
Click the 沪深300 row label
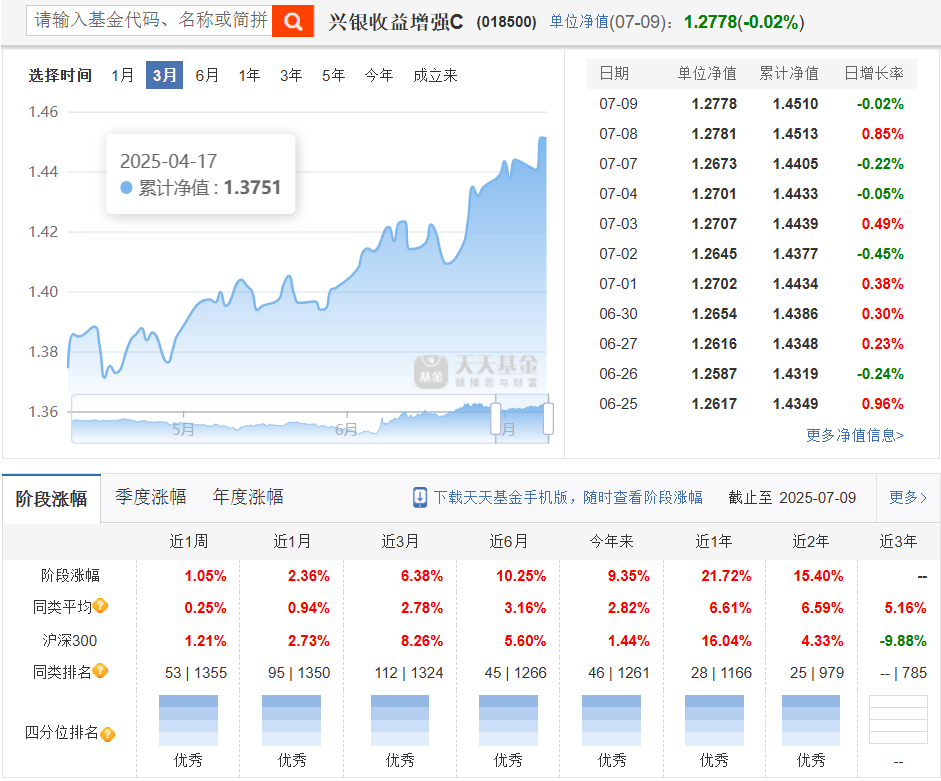pos(70,641)
